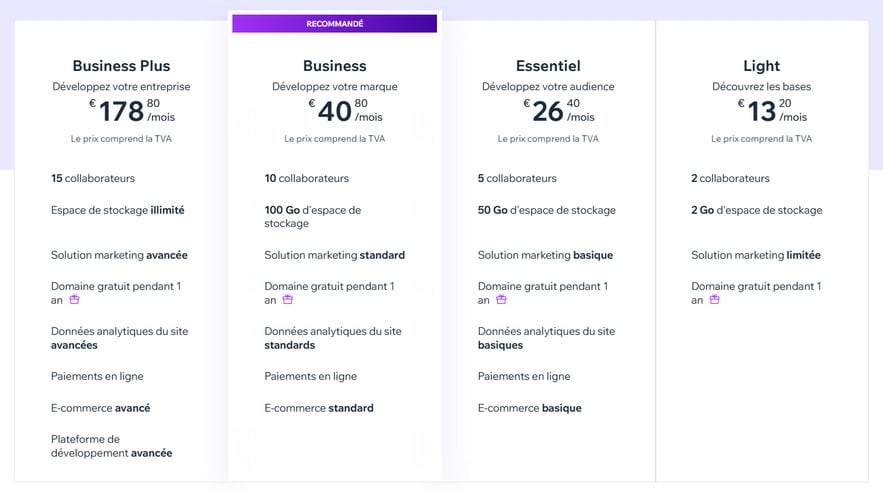The width and height of the screenshot is (883, 491).
Task: Click the gift icon in Business plan
Action: 288,300
